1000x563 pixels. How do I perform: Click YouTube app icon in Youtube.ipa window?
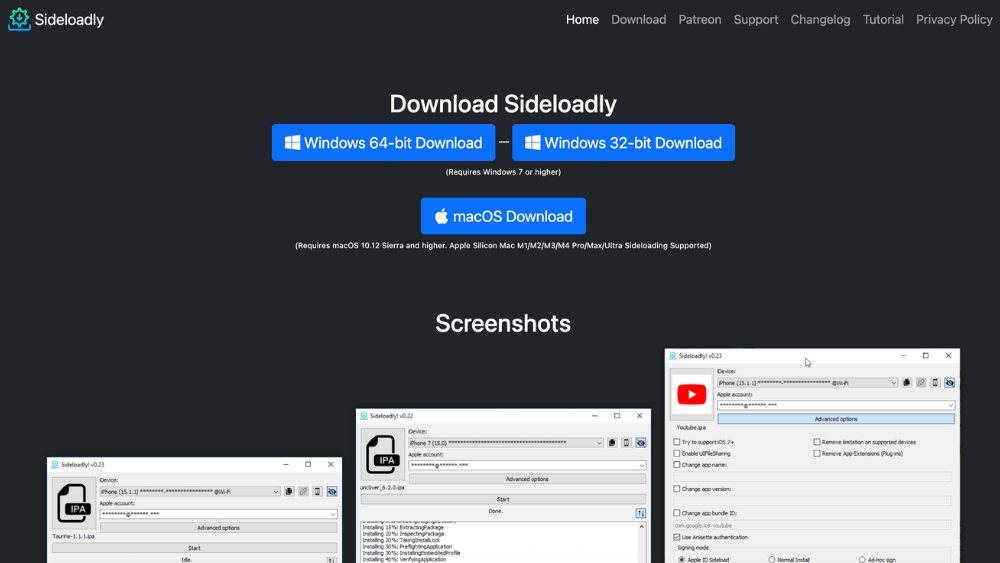pyautogui.click(x=691, y=394)
